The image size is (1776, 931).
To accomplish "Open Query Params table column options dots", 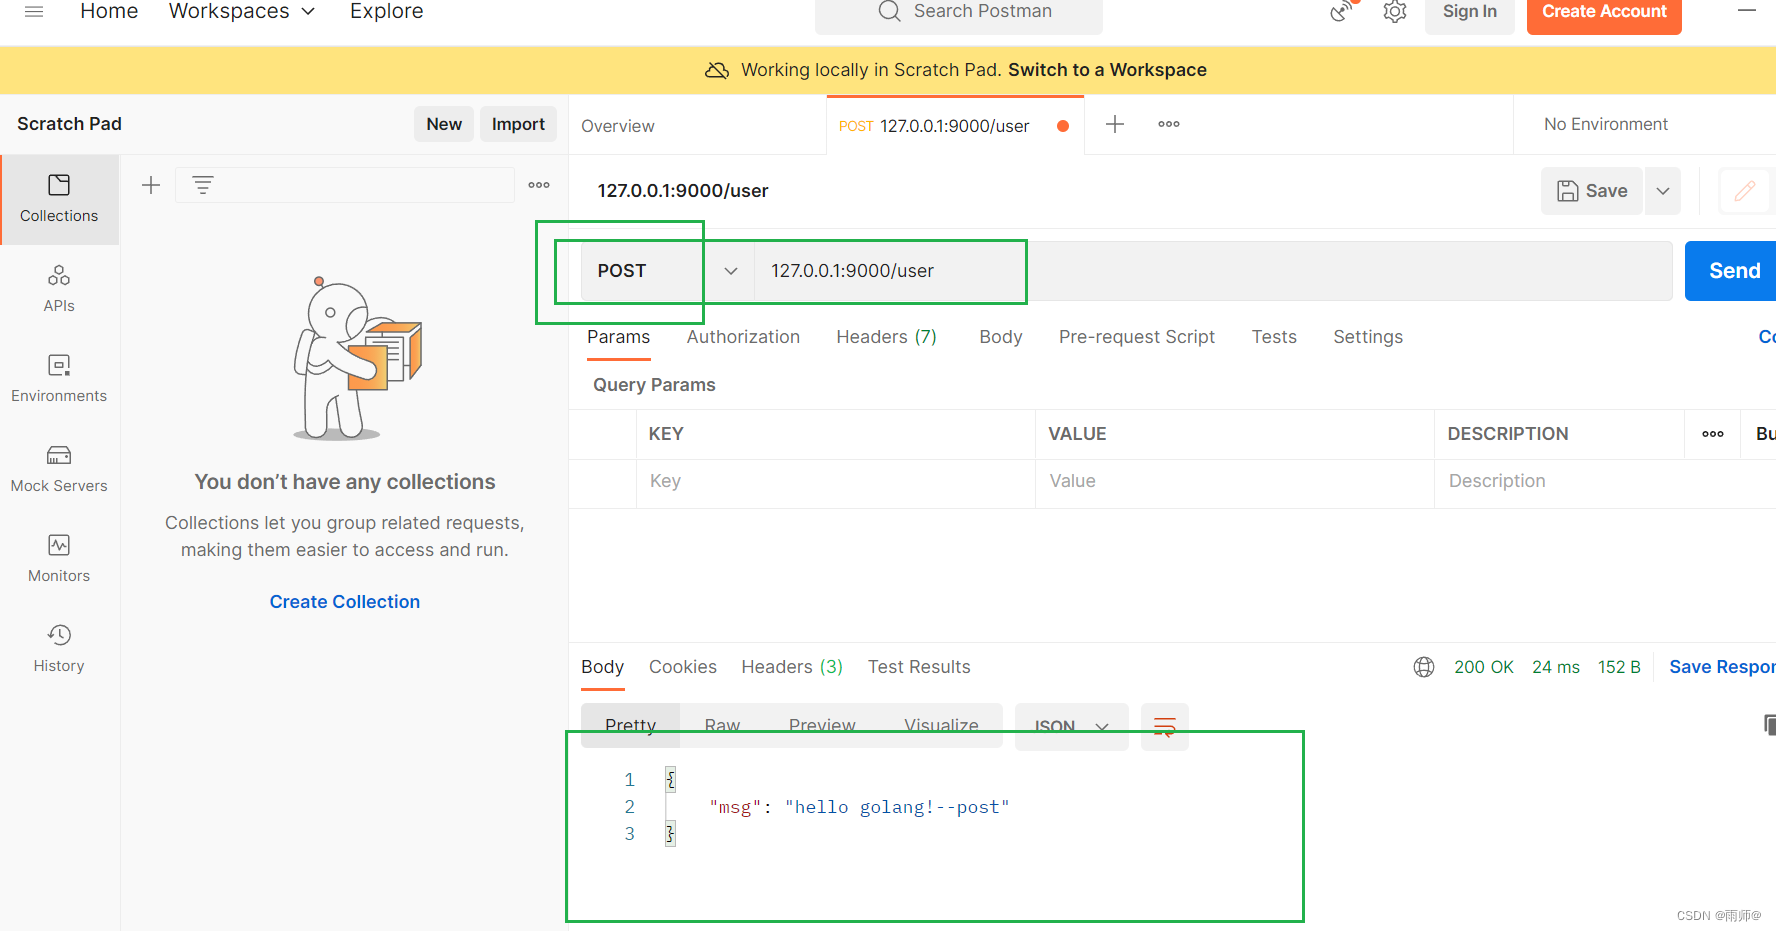I will (x=1713, y=434).
